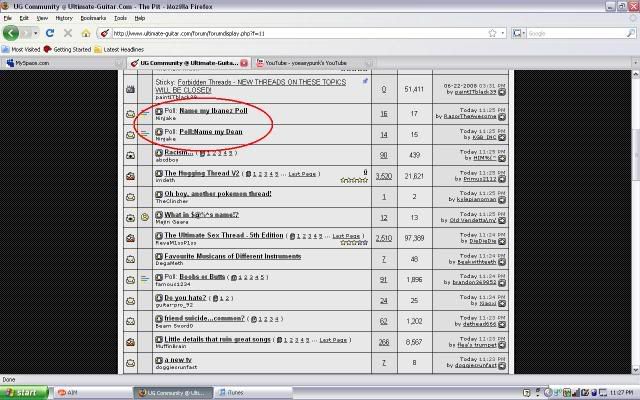Click last post arrow icon on Forbidden Threads row

coord(502,92)
